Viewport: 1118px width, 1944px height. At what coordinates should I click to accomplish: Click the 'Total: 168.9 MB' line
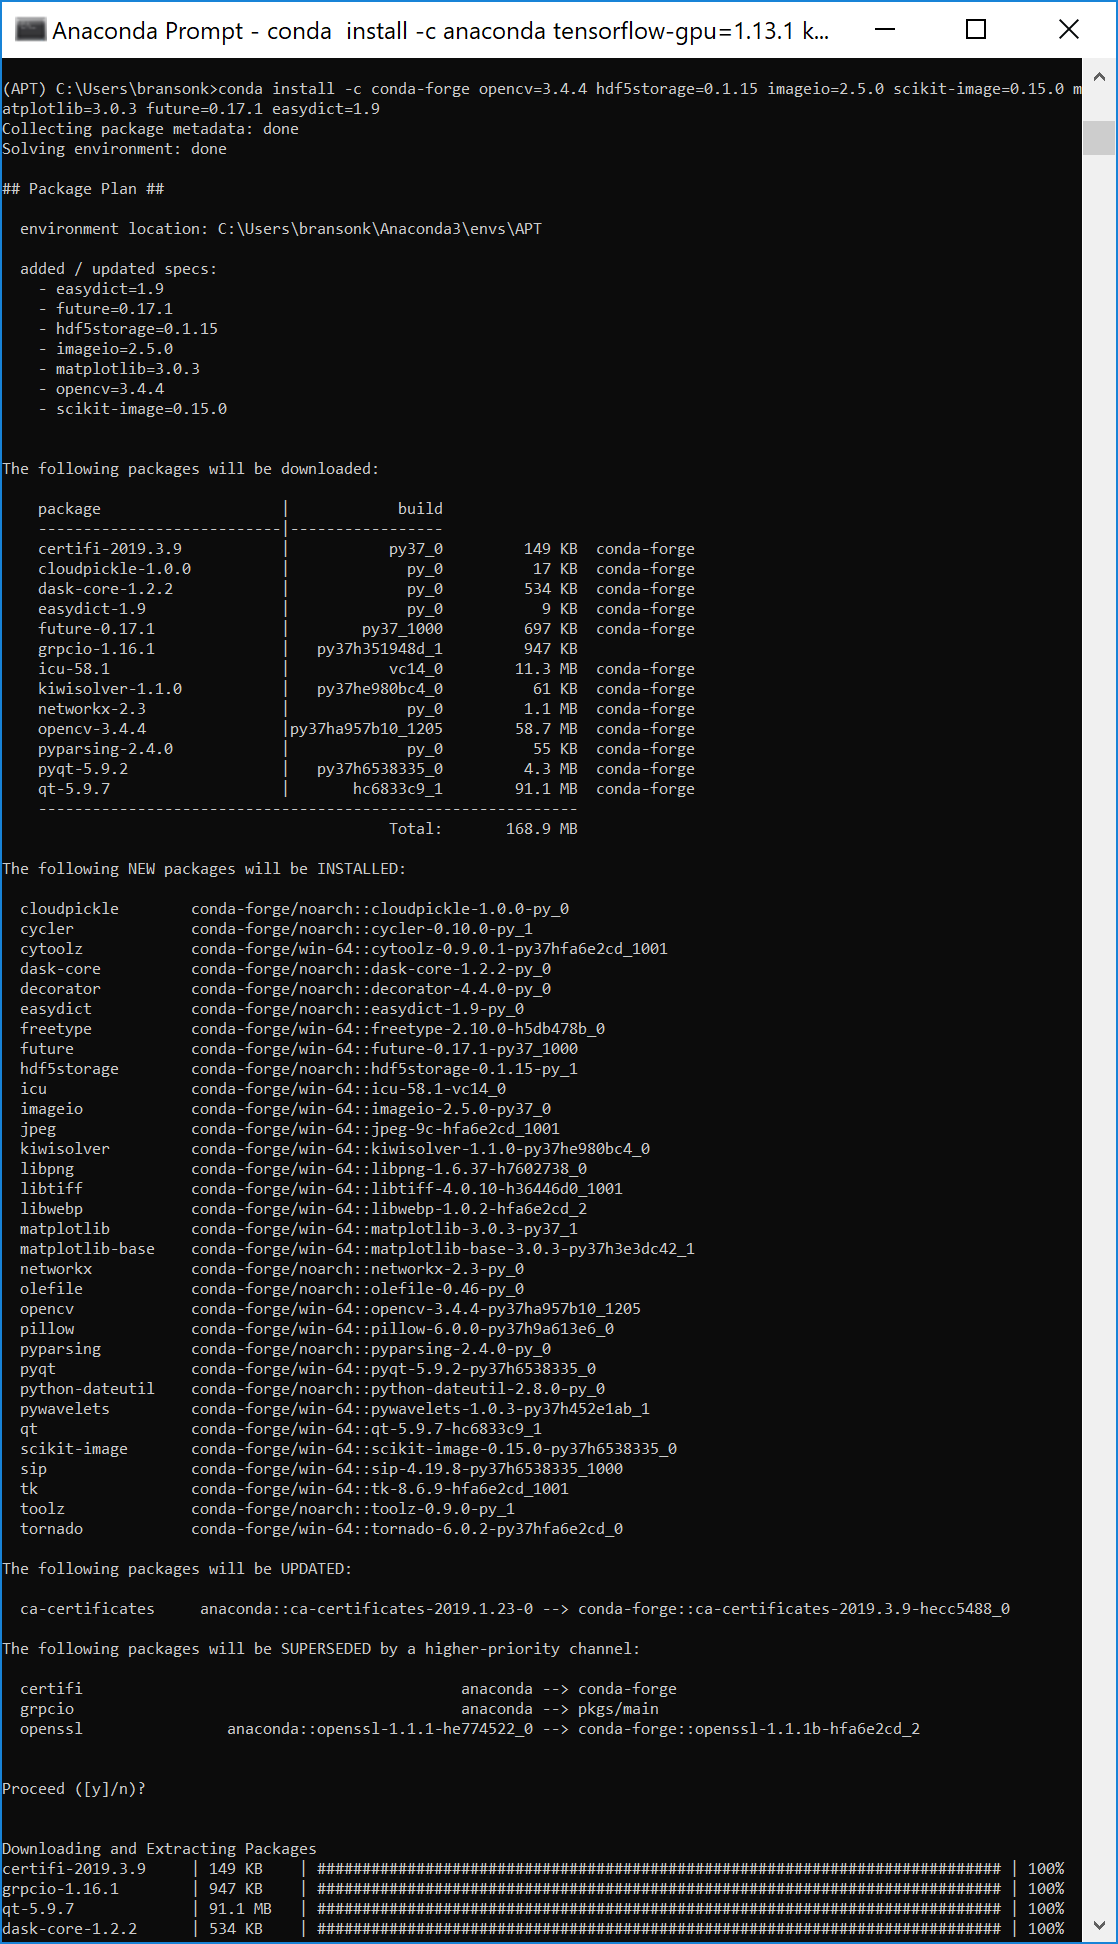pos(483,829)
